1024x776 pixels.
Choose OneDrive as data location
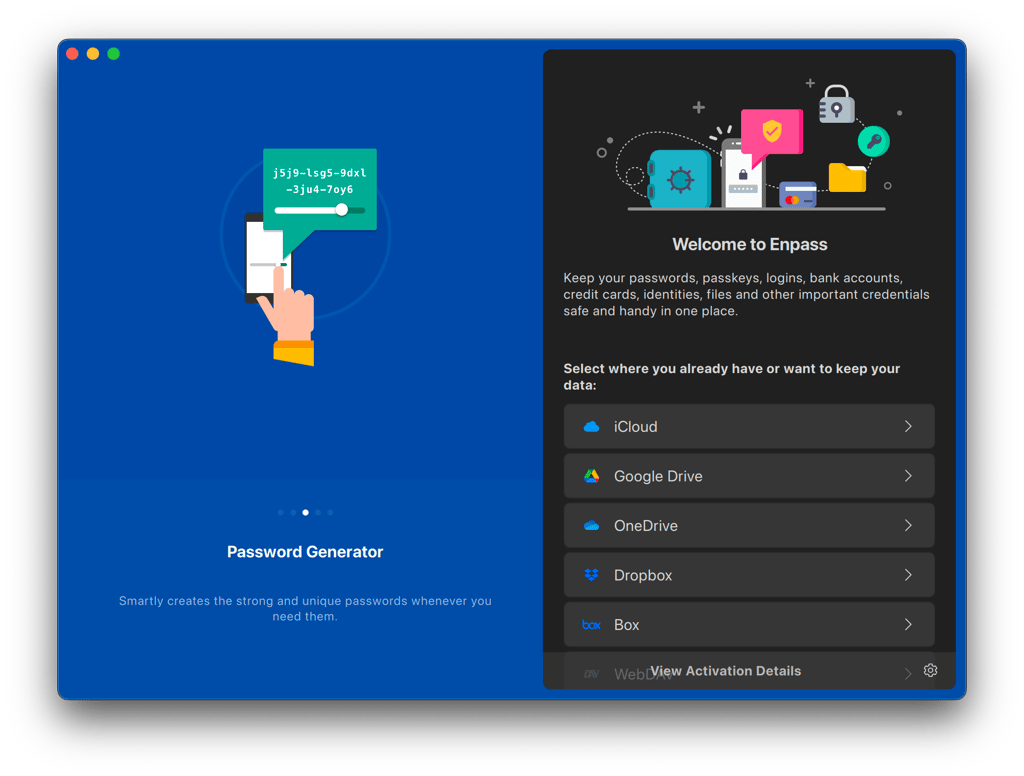point(749,526)
